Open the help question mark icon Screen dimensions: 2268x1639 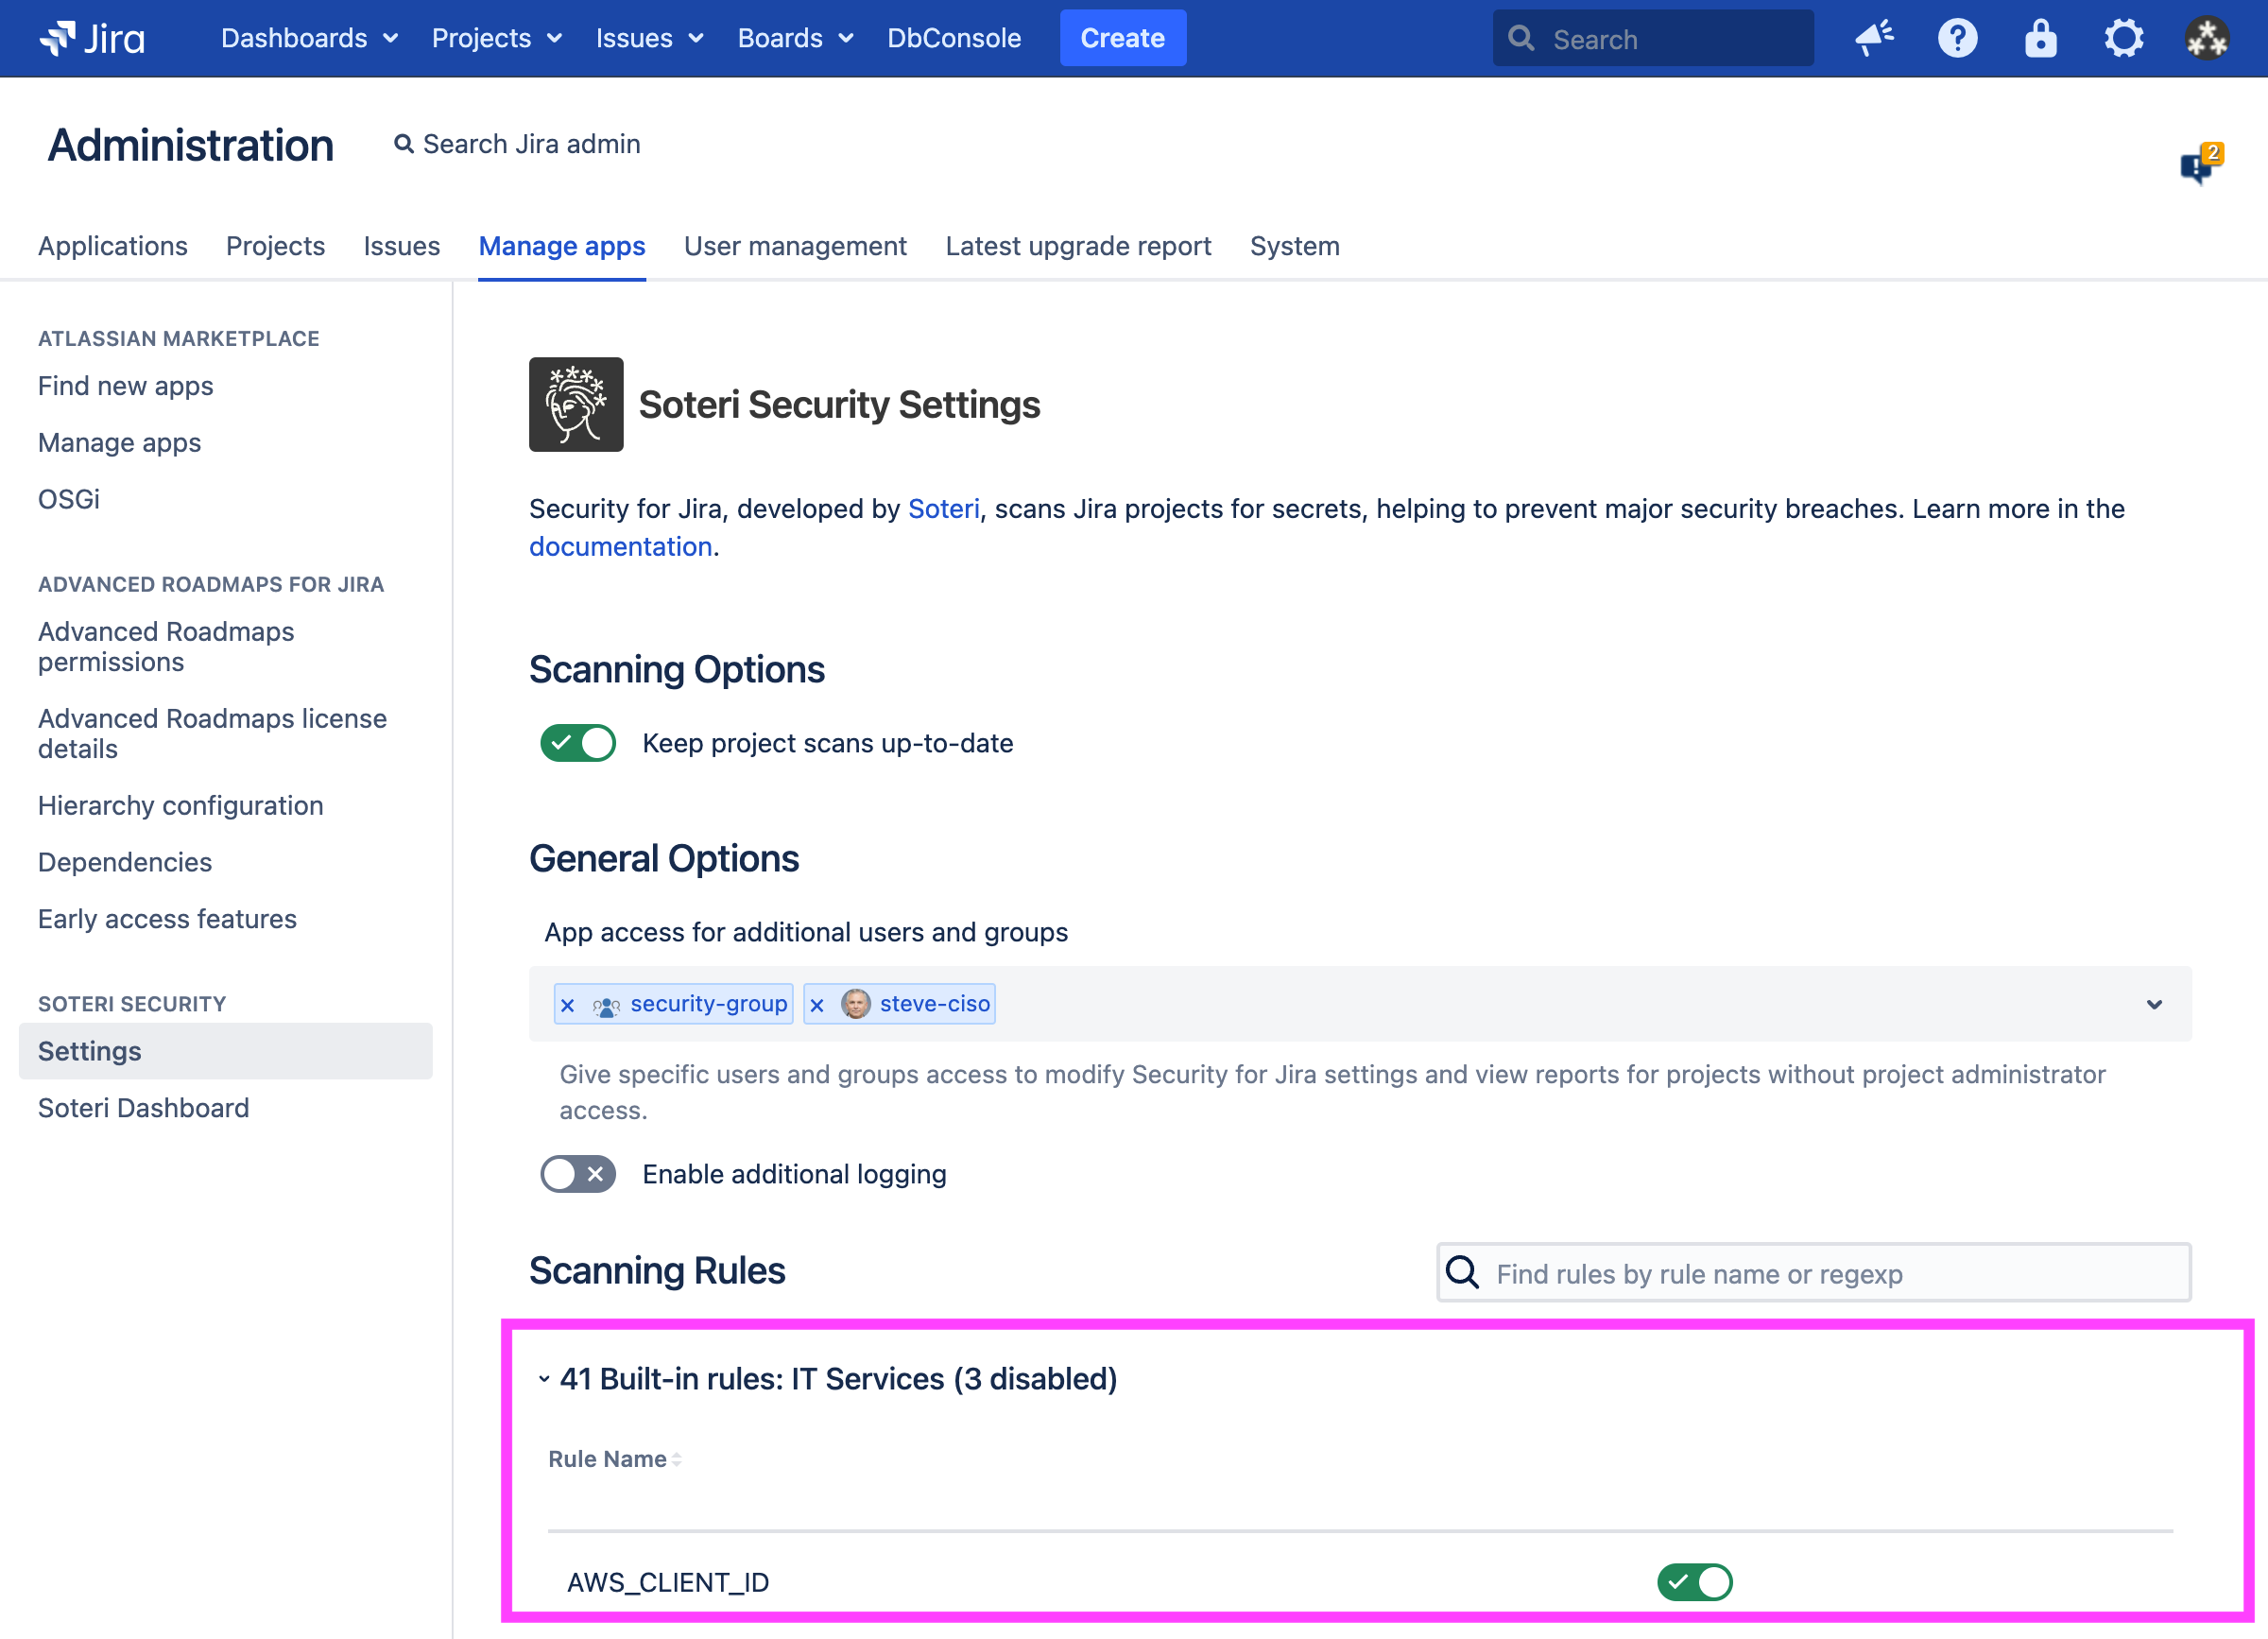(x=1957, y=38)
